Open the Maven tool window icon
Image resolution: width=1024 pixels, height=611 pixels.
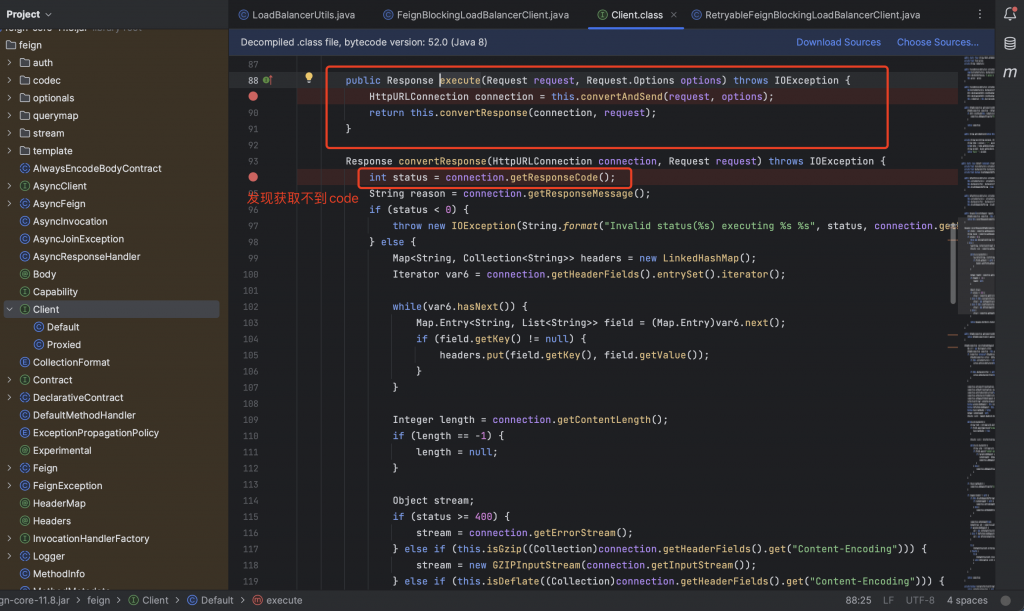coord(1010,72)
